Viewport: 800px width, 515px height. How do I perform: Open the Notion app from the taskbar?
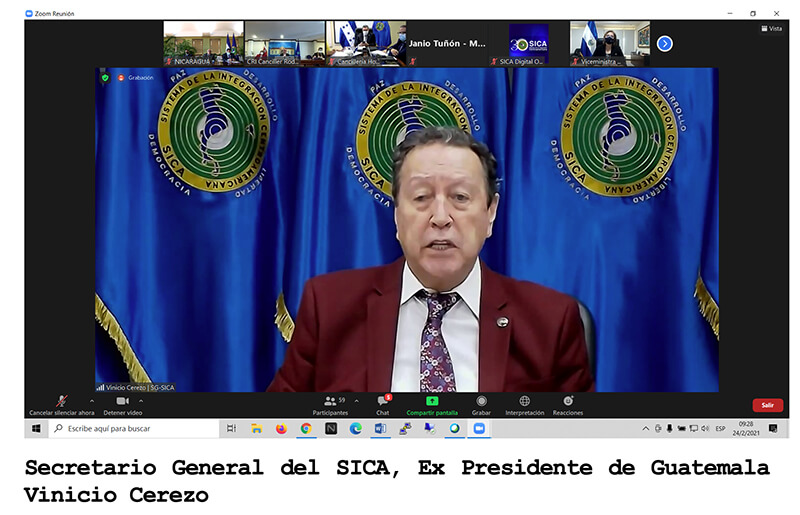331,429
